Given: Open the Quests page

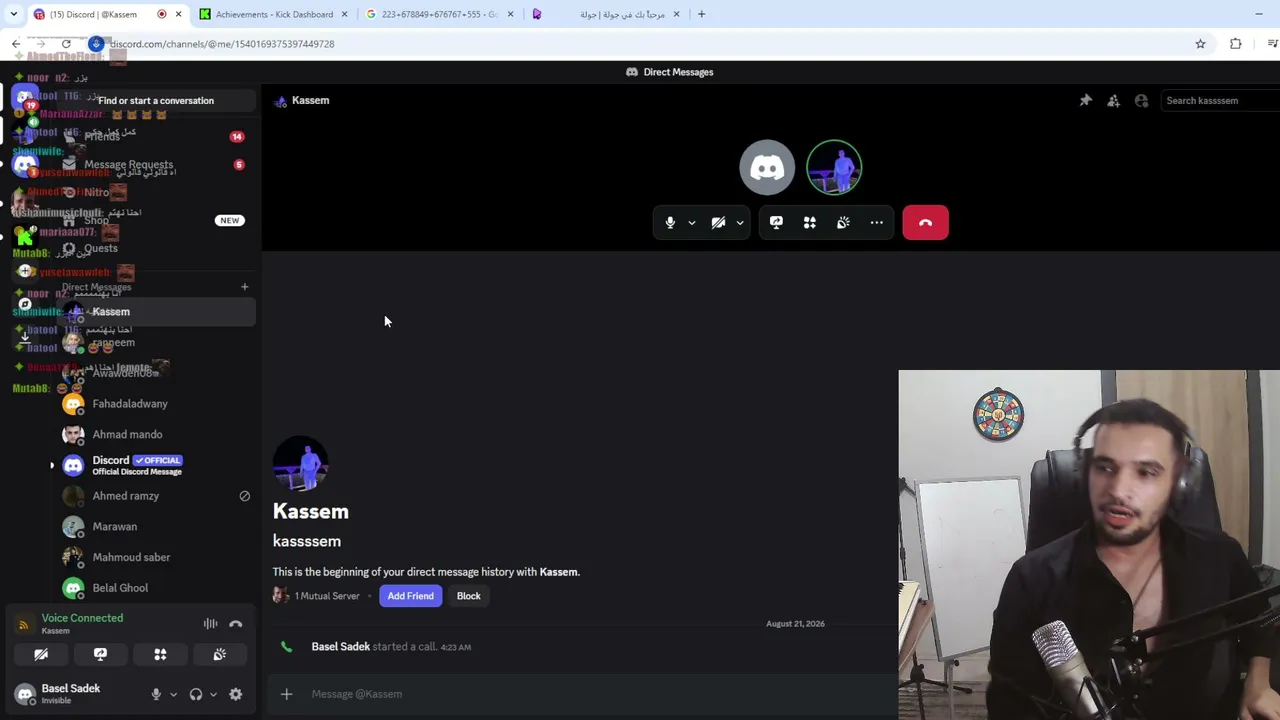Looking at the screenshot, I should 156,248.
